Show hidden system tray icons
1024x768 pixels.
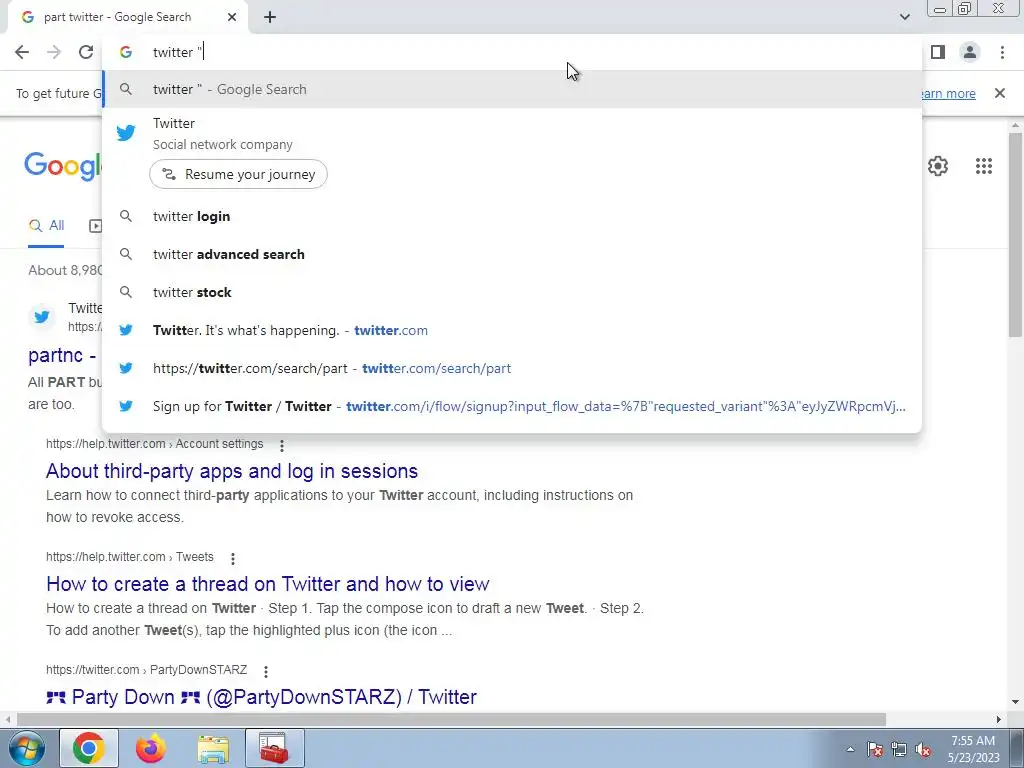pos(850,749)
